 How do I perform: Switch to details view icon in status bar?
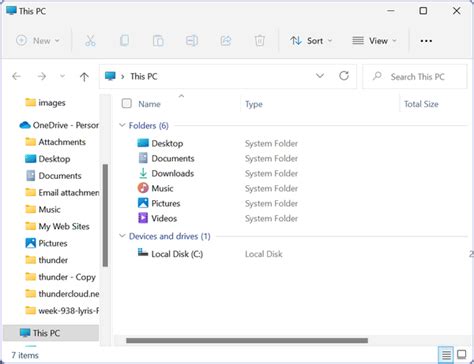click(446, 355)
